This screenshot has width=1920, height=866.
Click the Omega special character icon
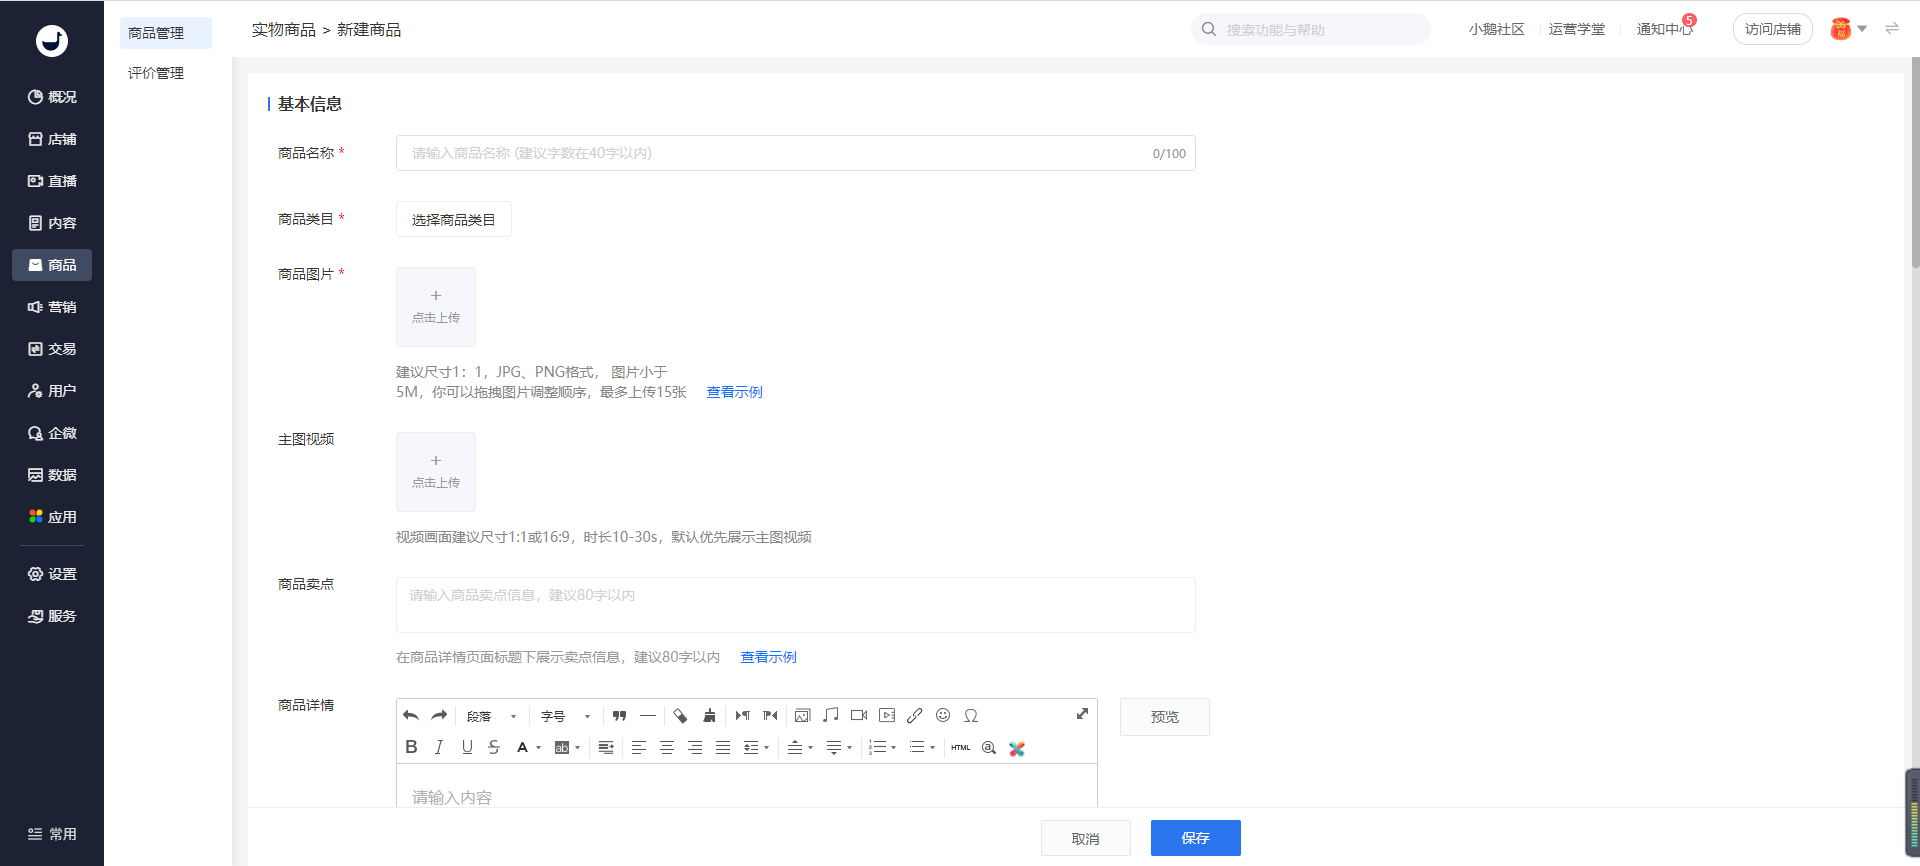(x=971, y=716)
